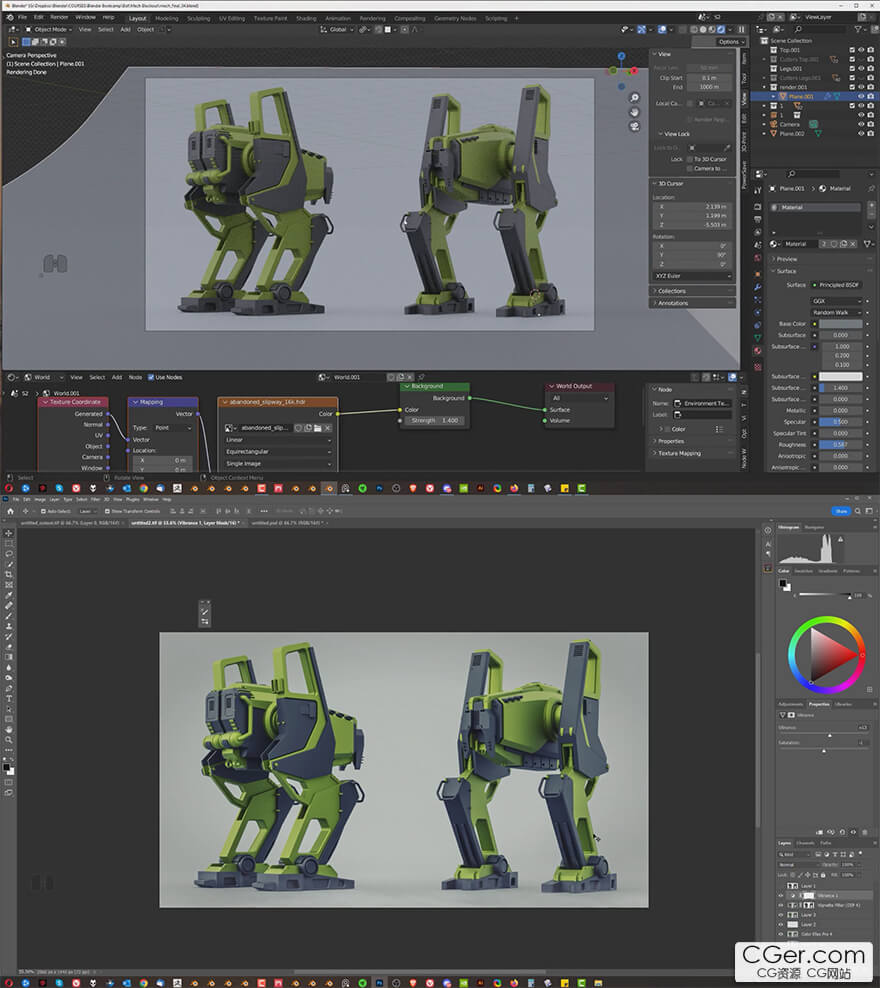
Task: Toggle Blender camera view gizmo icon
Action: pyautogui.click(x=634, y=127)
